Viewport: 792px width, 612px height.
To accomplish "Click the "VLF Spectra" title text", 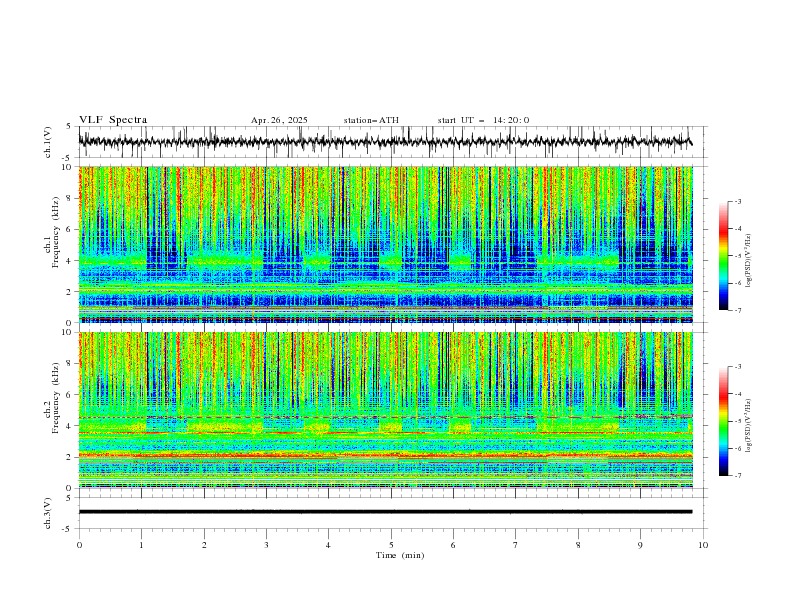I will [x=113, y=120].
